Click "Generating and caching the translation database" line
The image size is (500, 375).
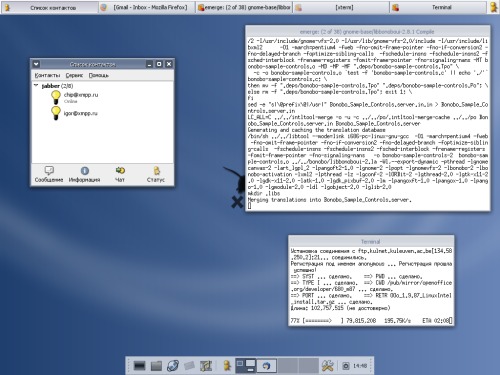(x=316, y=130)
